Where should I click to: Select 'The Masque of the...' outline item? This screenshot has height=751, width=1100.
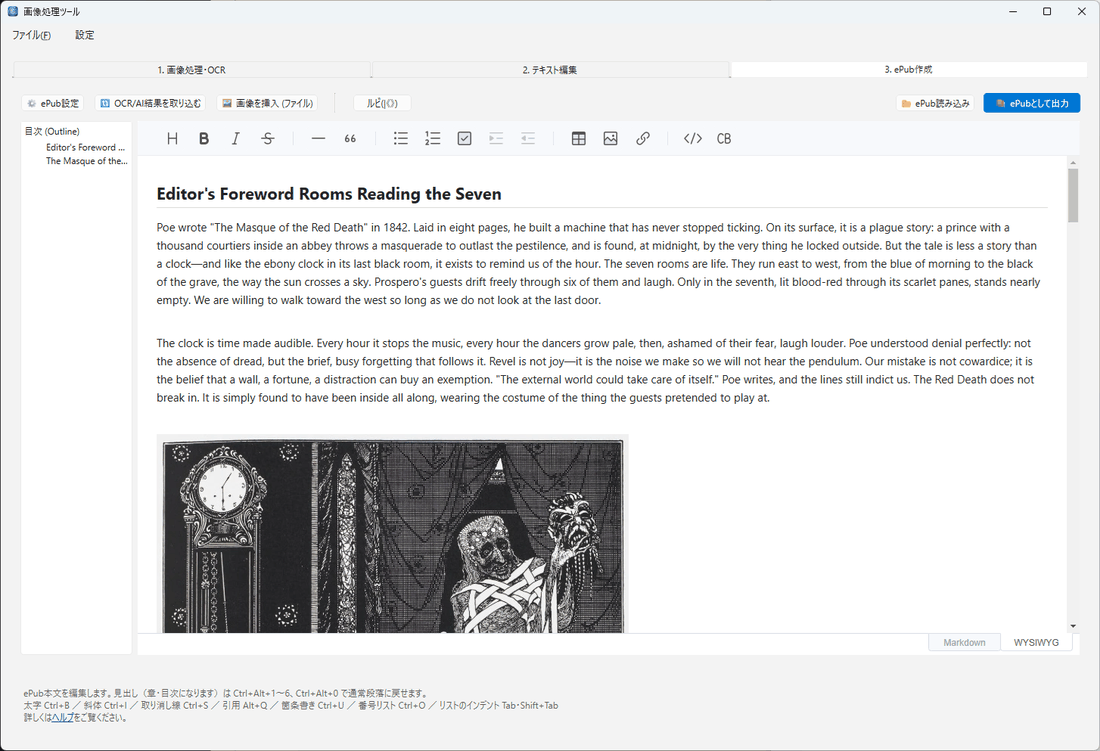87,161
